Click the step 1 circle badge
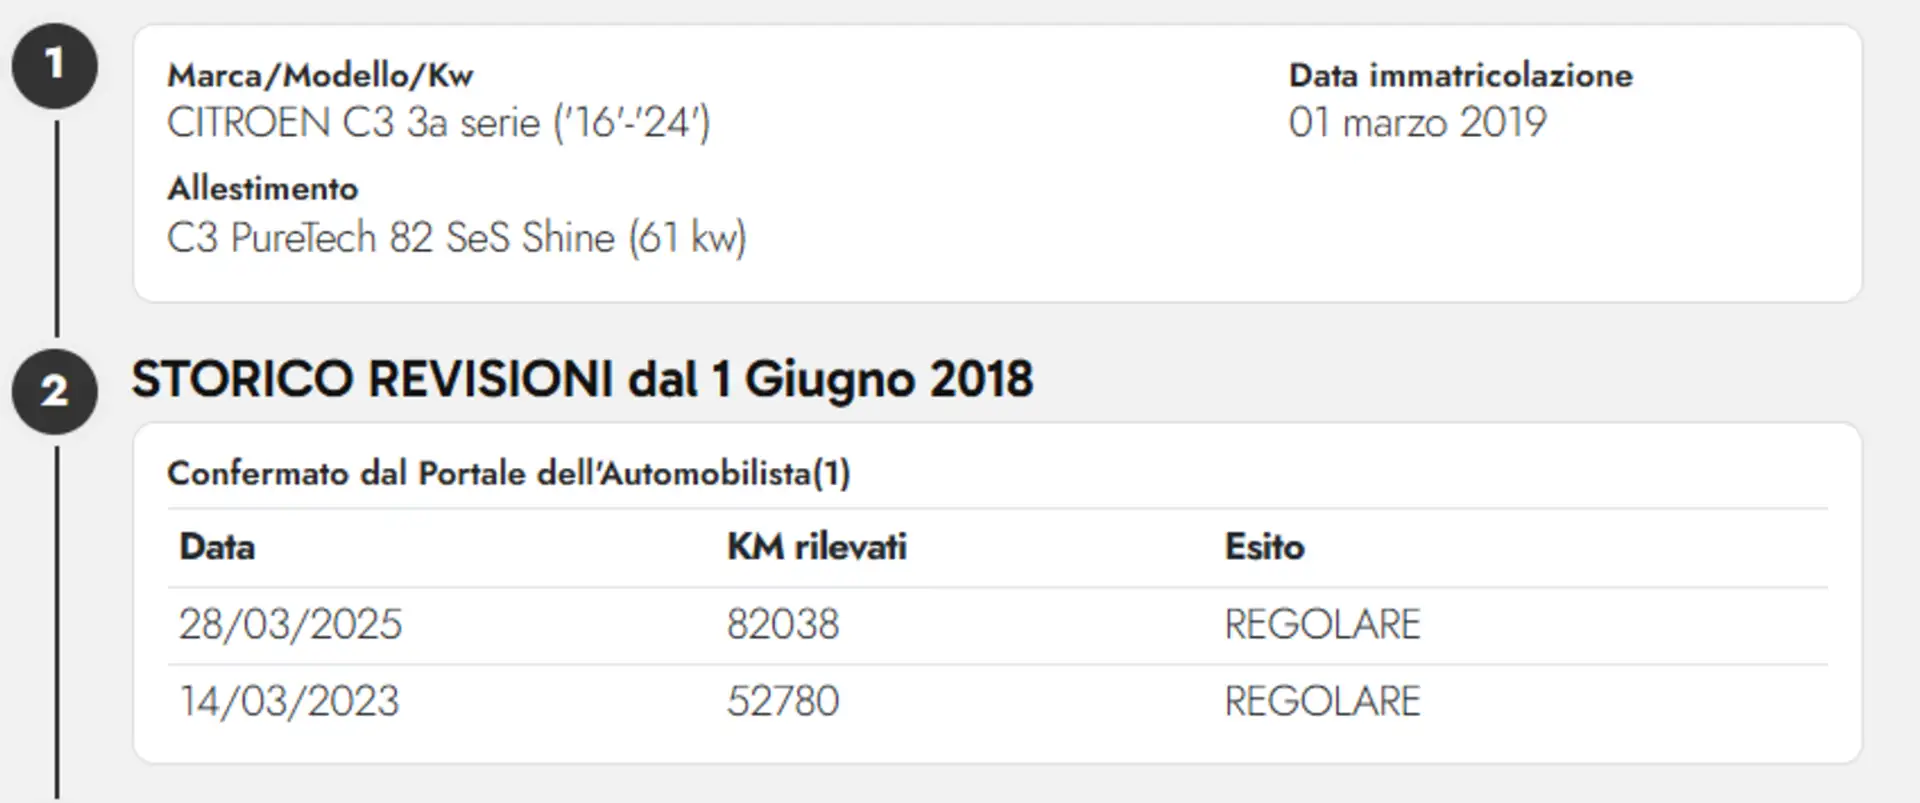1920x803 pixels. click(x=54, y=66)
